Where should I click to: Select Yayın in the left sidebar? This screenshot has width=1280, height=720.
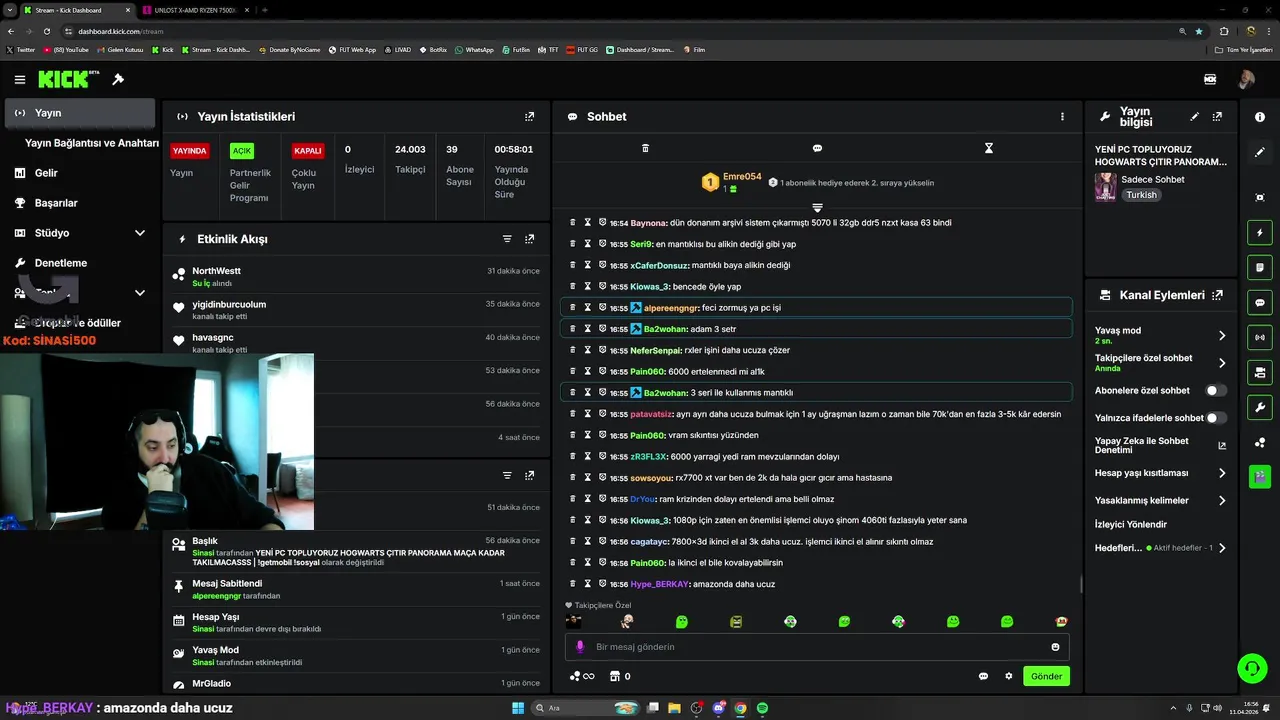[x=80, y=113]
